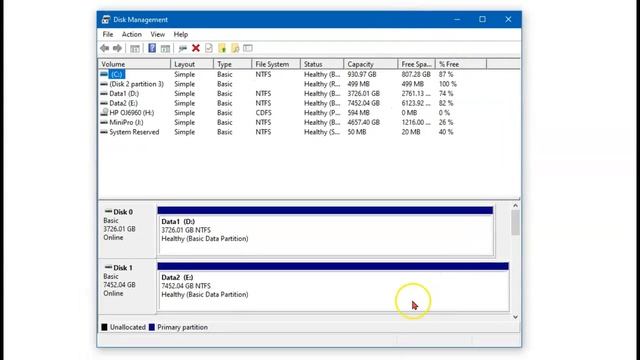This screenshot has height=360, width=640.
Task: Sort by the File System column header
Action: [x=276, y=64]
